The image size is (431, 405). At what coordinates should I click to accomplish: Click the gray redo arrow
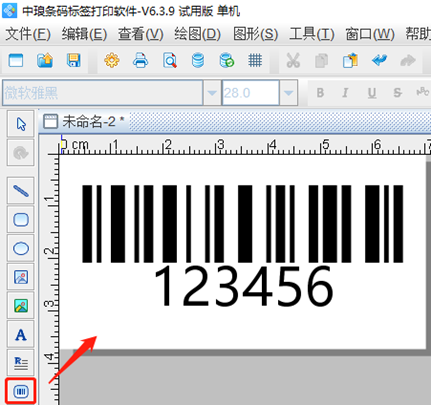[407, 61]
